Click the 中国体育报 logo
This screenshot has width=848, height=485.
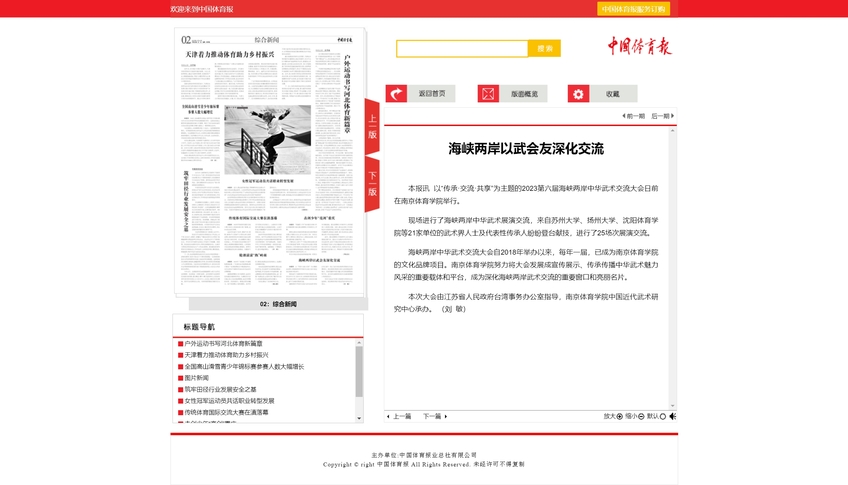[x=639, y=47]
